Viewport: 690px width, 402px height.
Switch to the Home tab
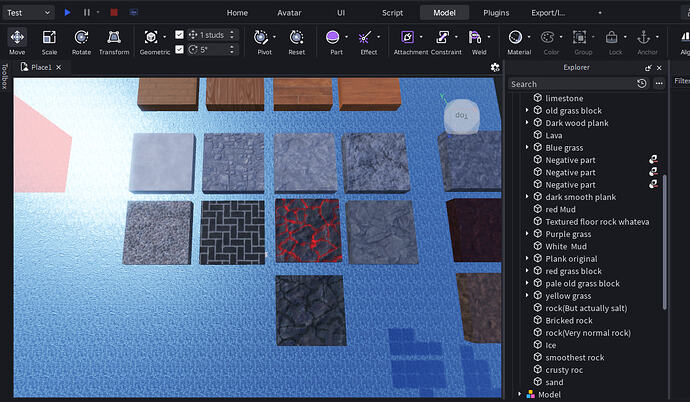[x=237, y=13]
